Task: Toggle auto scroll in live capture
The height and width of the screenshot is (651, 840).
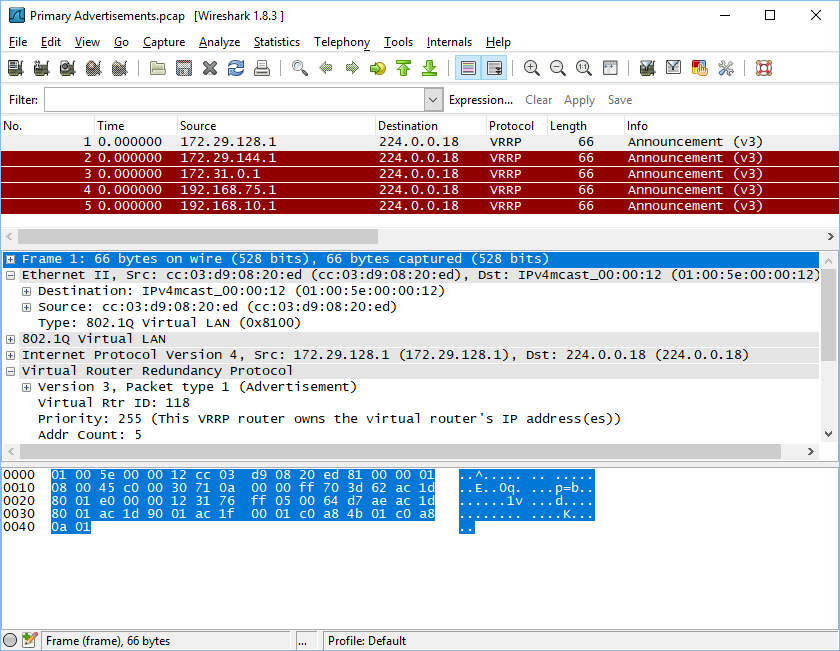Action: point(494,68)
